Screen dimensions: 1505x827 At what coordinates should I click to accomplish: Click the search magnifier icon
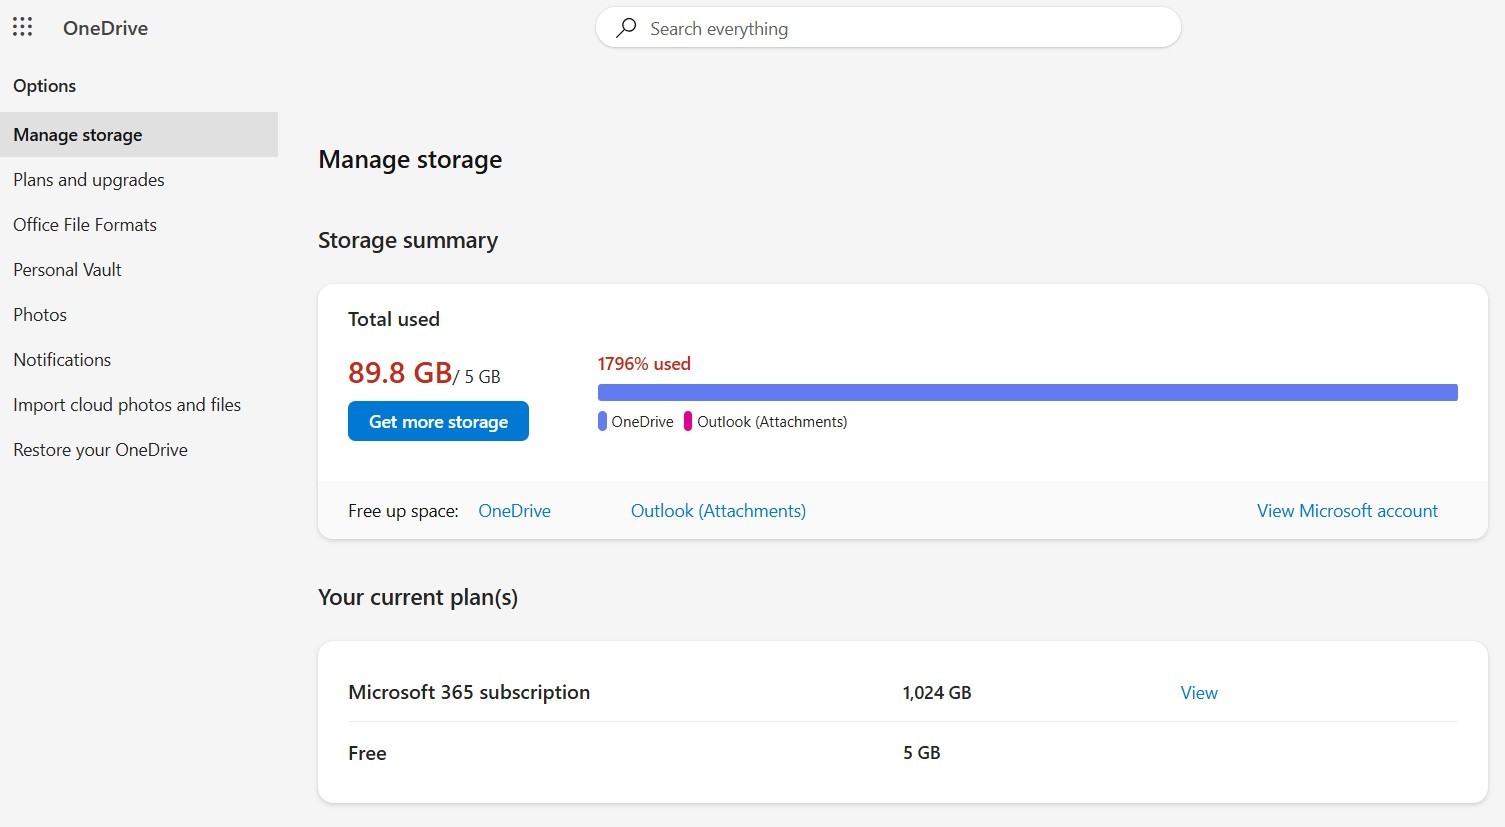[627, 28]
